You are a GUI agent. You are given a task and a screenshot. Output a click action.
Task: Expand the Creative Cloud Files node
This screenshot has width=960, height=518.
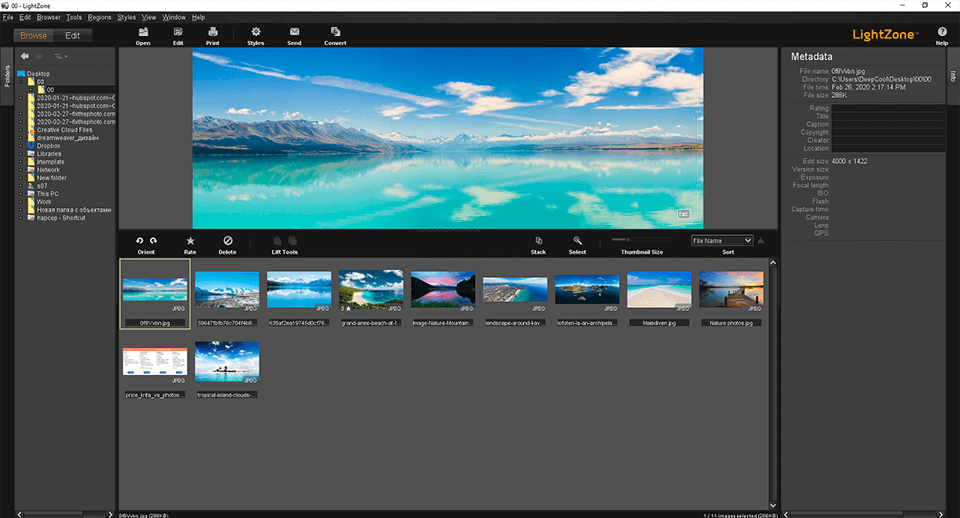(x=21, y=130)
